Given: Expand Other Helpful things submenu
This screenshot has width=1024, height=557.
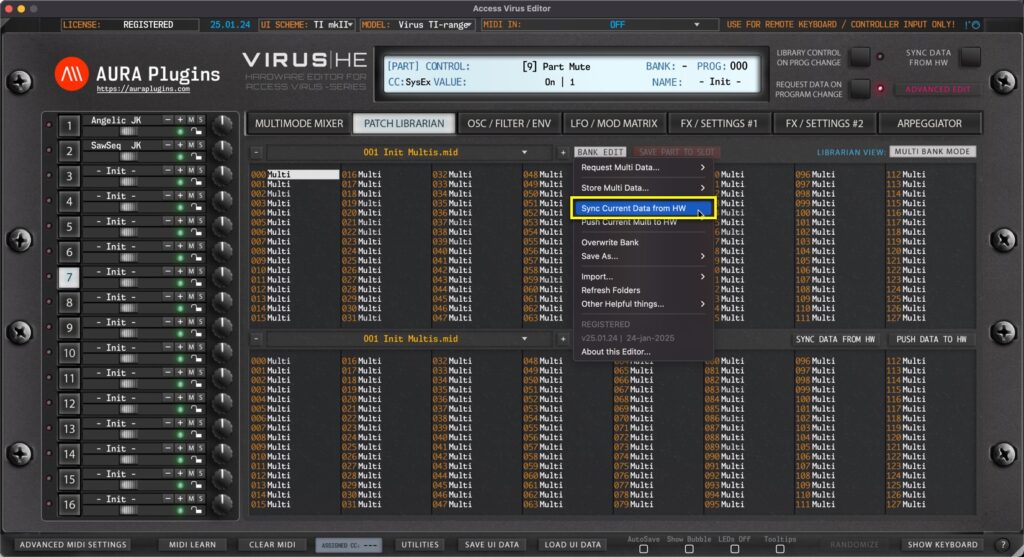Looking at the screenshot, I should click(642, 304).
